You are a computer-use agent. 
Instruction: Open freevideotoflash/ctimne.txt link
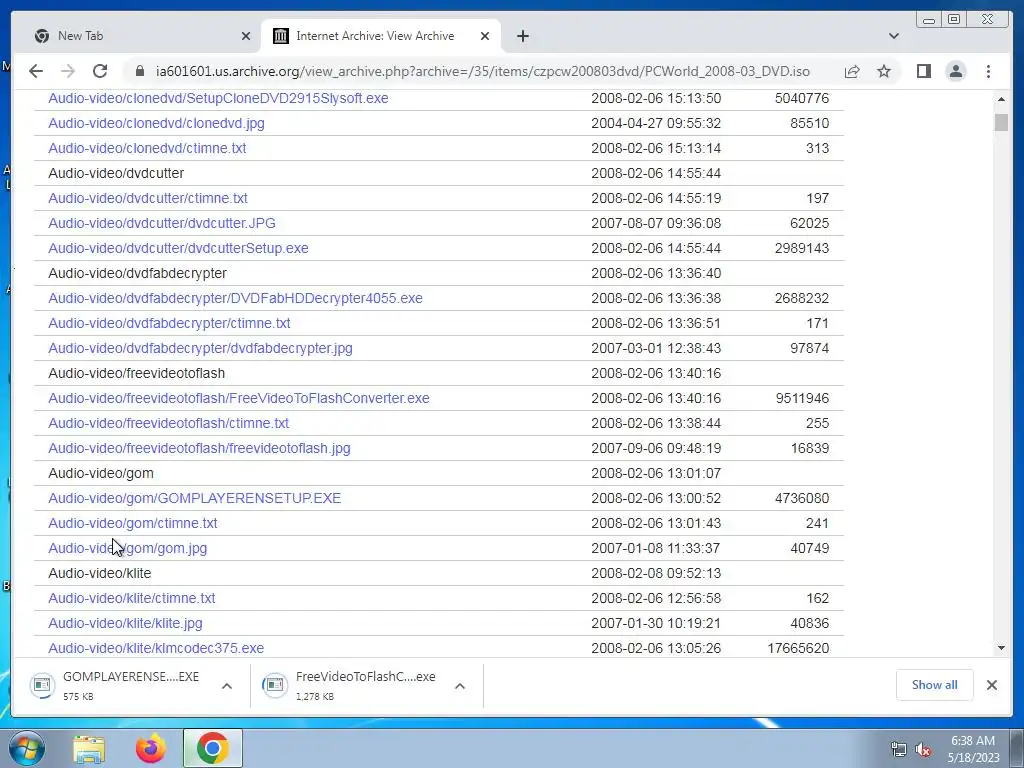tap(168, 423)
